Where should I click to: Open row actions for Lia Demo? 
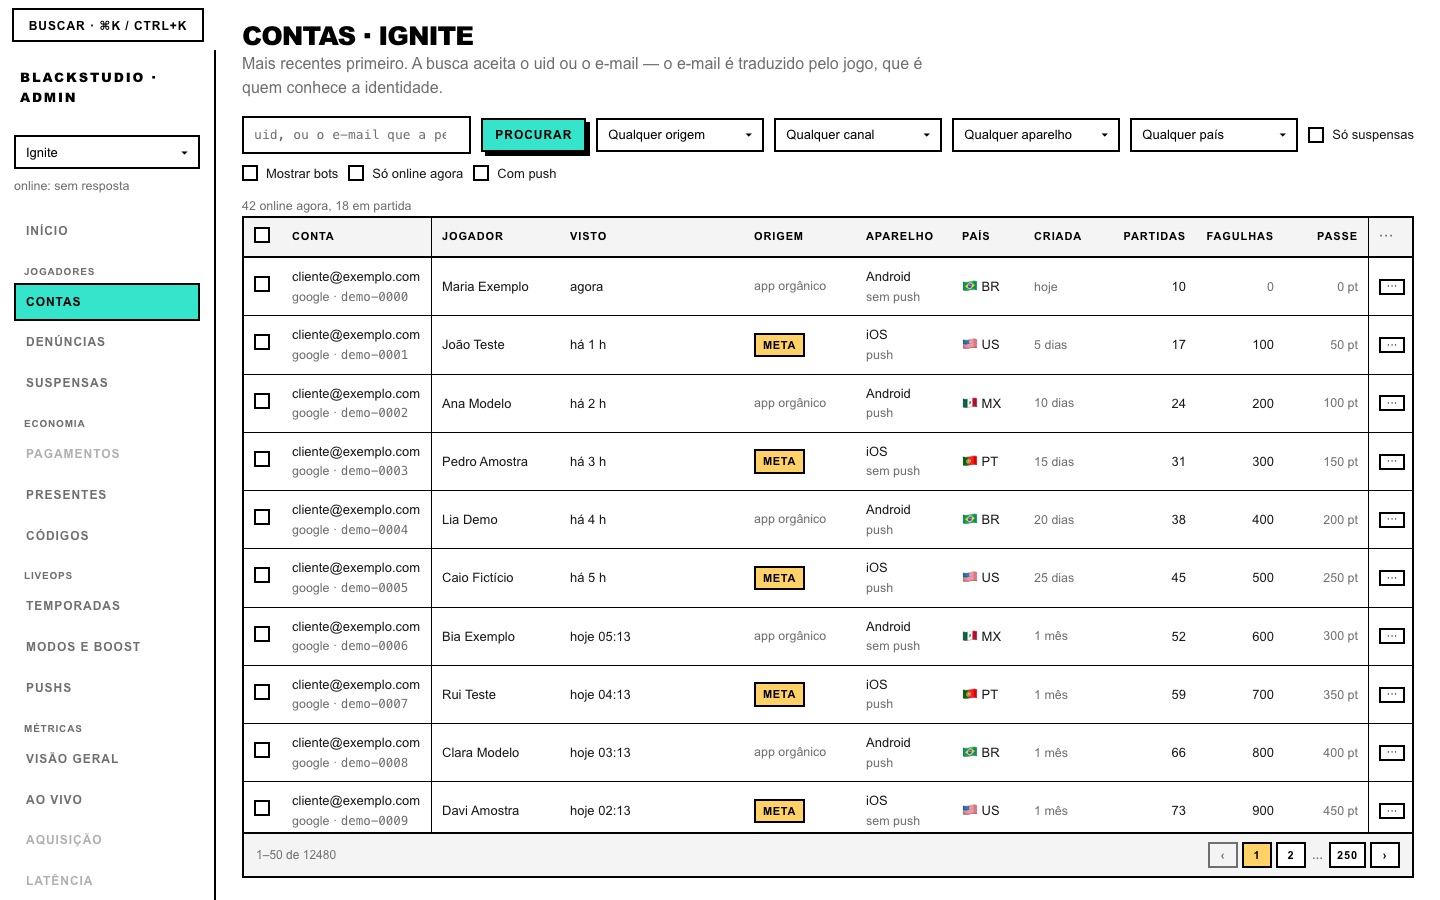(1391, 520)
